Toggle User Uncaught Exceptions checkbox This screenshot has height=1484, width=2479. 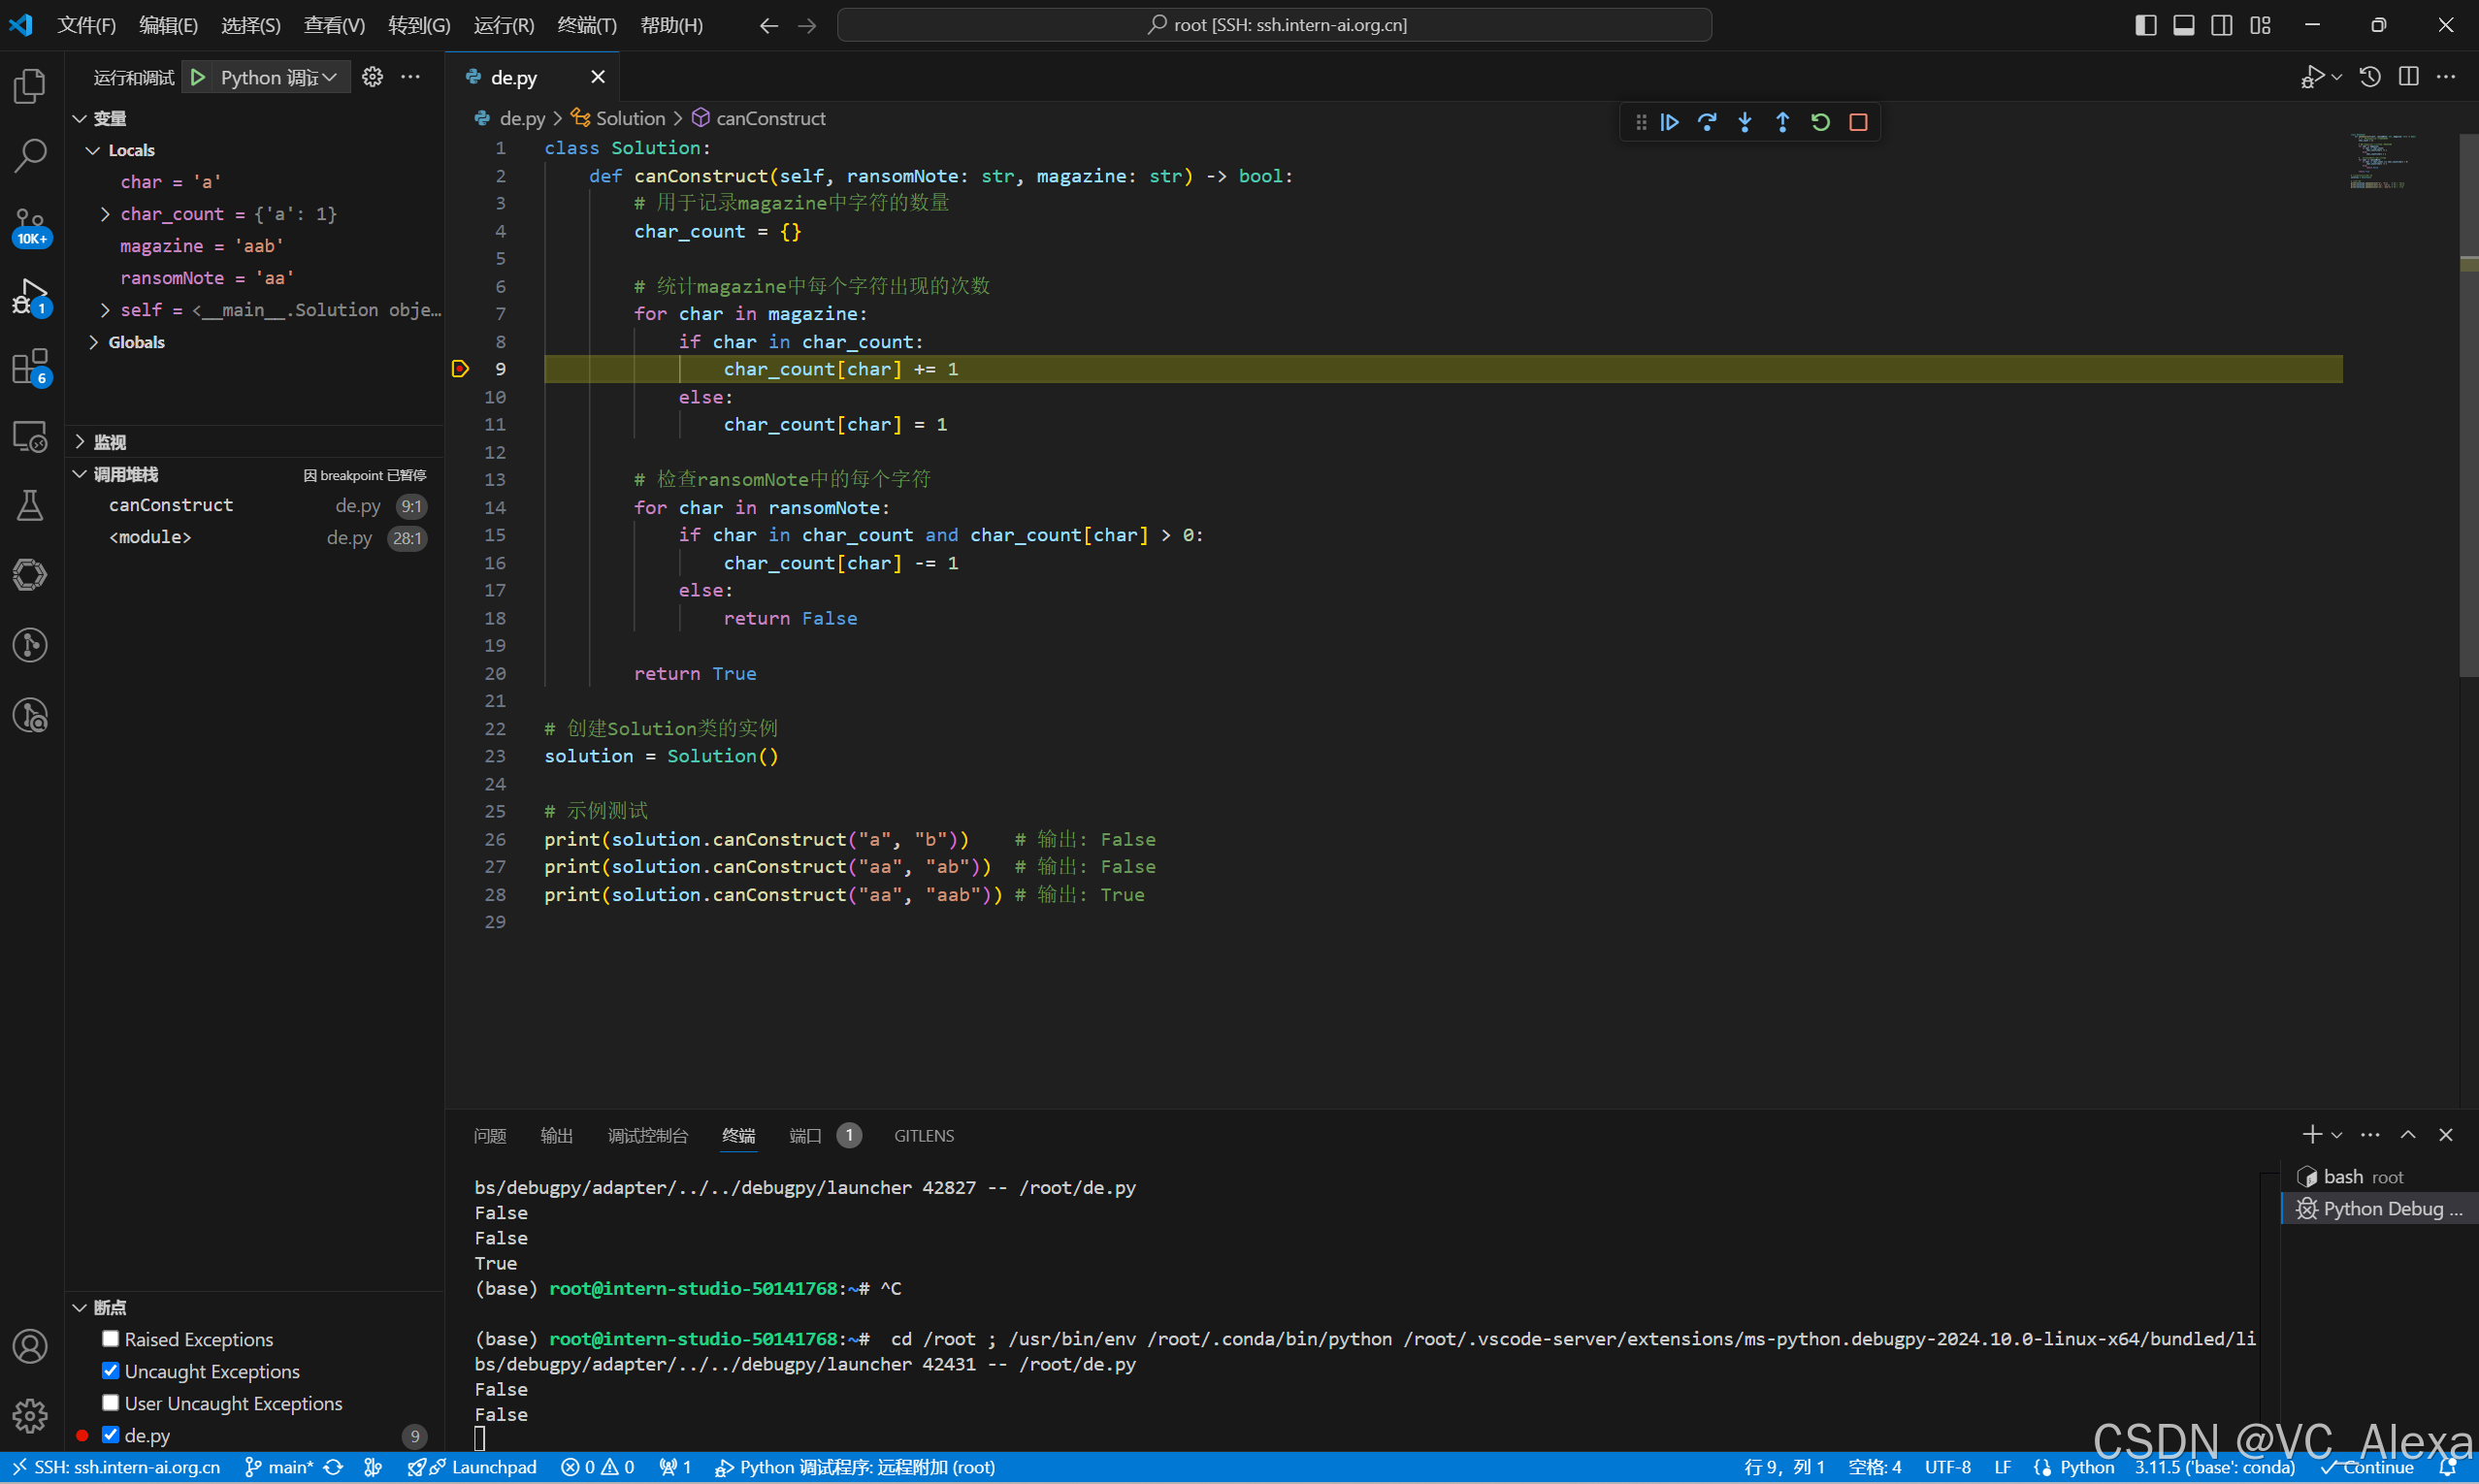[111, 1402]
